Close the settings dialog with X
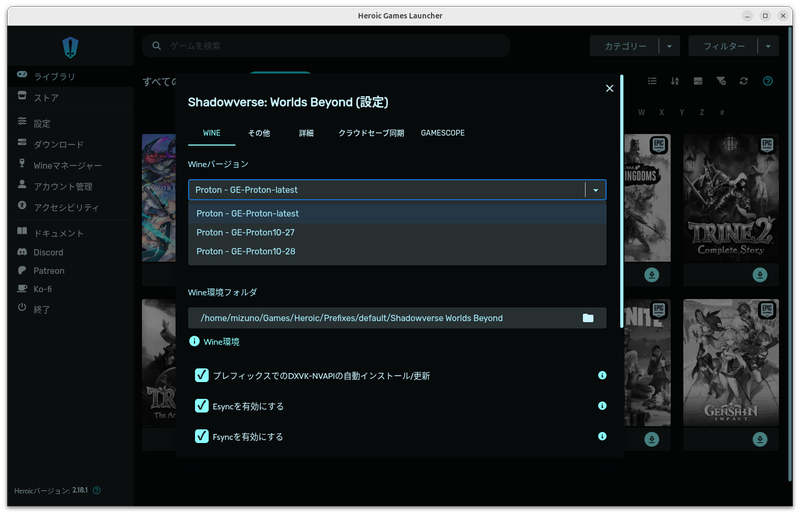This screenshot has width=800, height=515. pyautogui.click(x=609, y=88)
